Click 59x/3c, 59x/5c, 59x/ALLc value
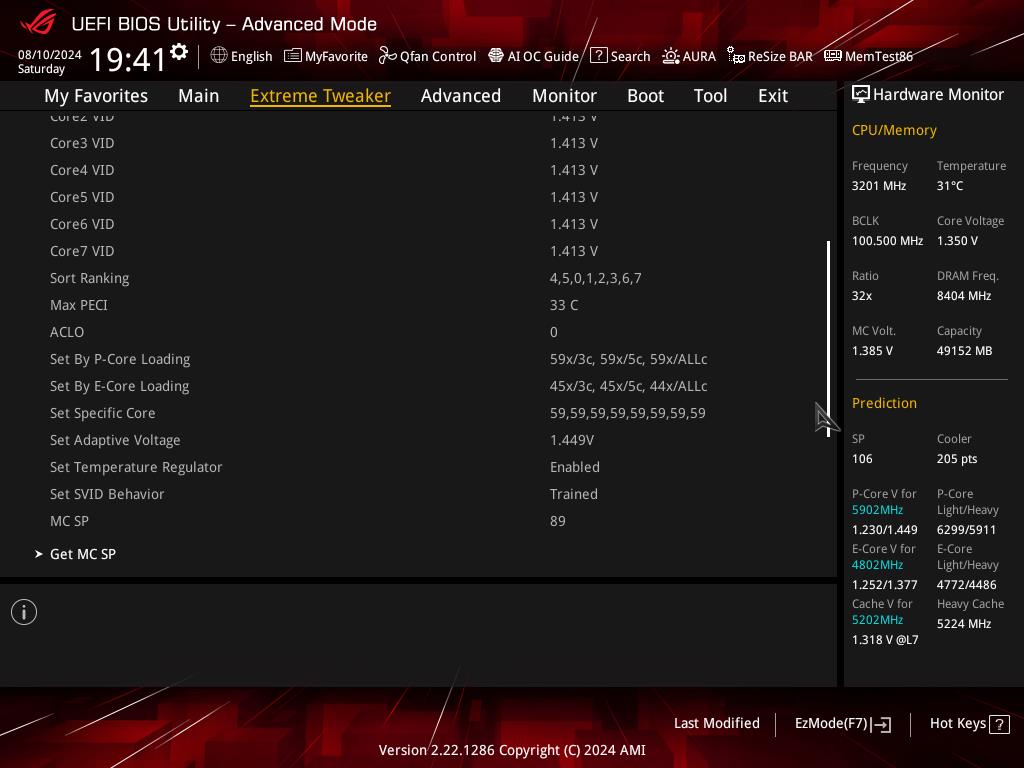1024x768 pixels. (628, 359)
